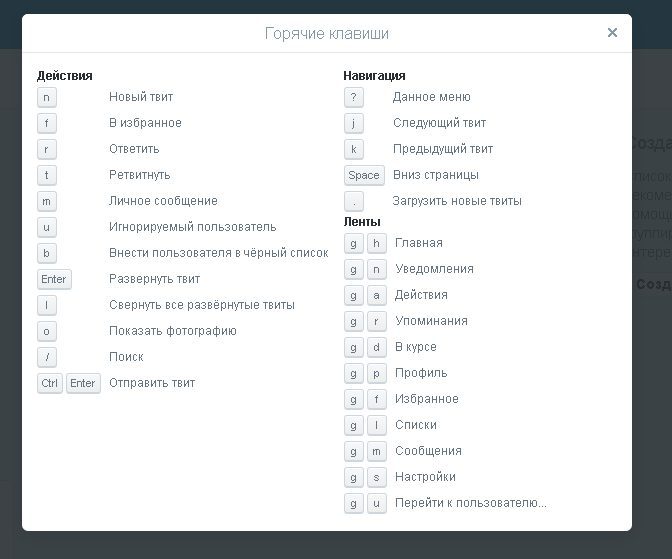Click the 'f' key for В избранное
Screen dimensions: 672x559
click(47, 123)
